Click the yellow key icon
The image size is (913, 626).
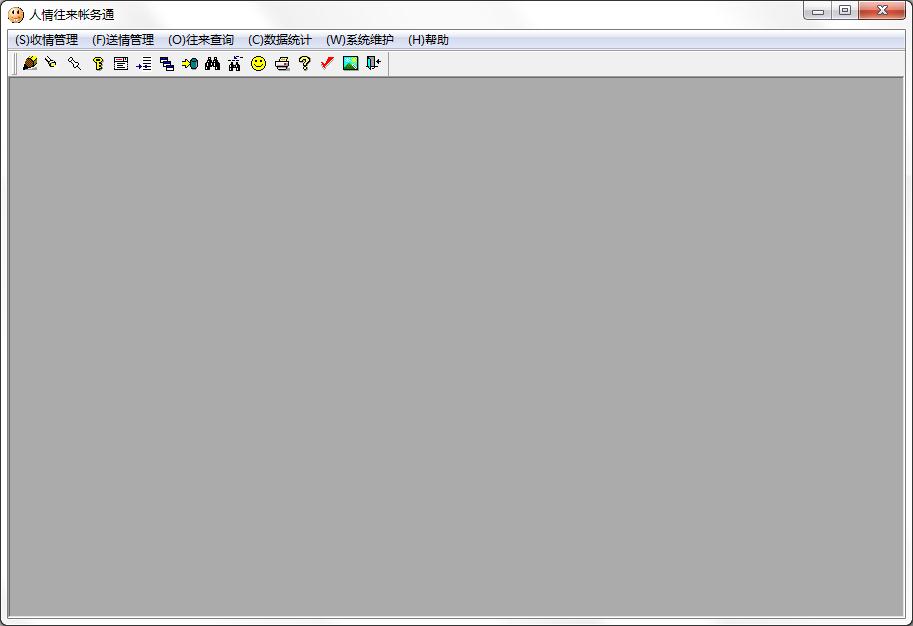pos(98,63)
